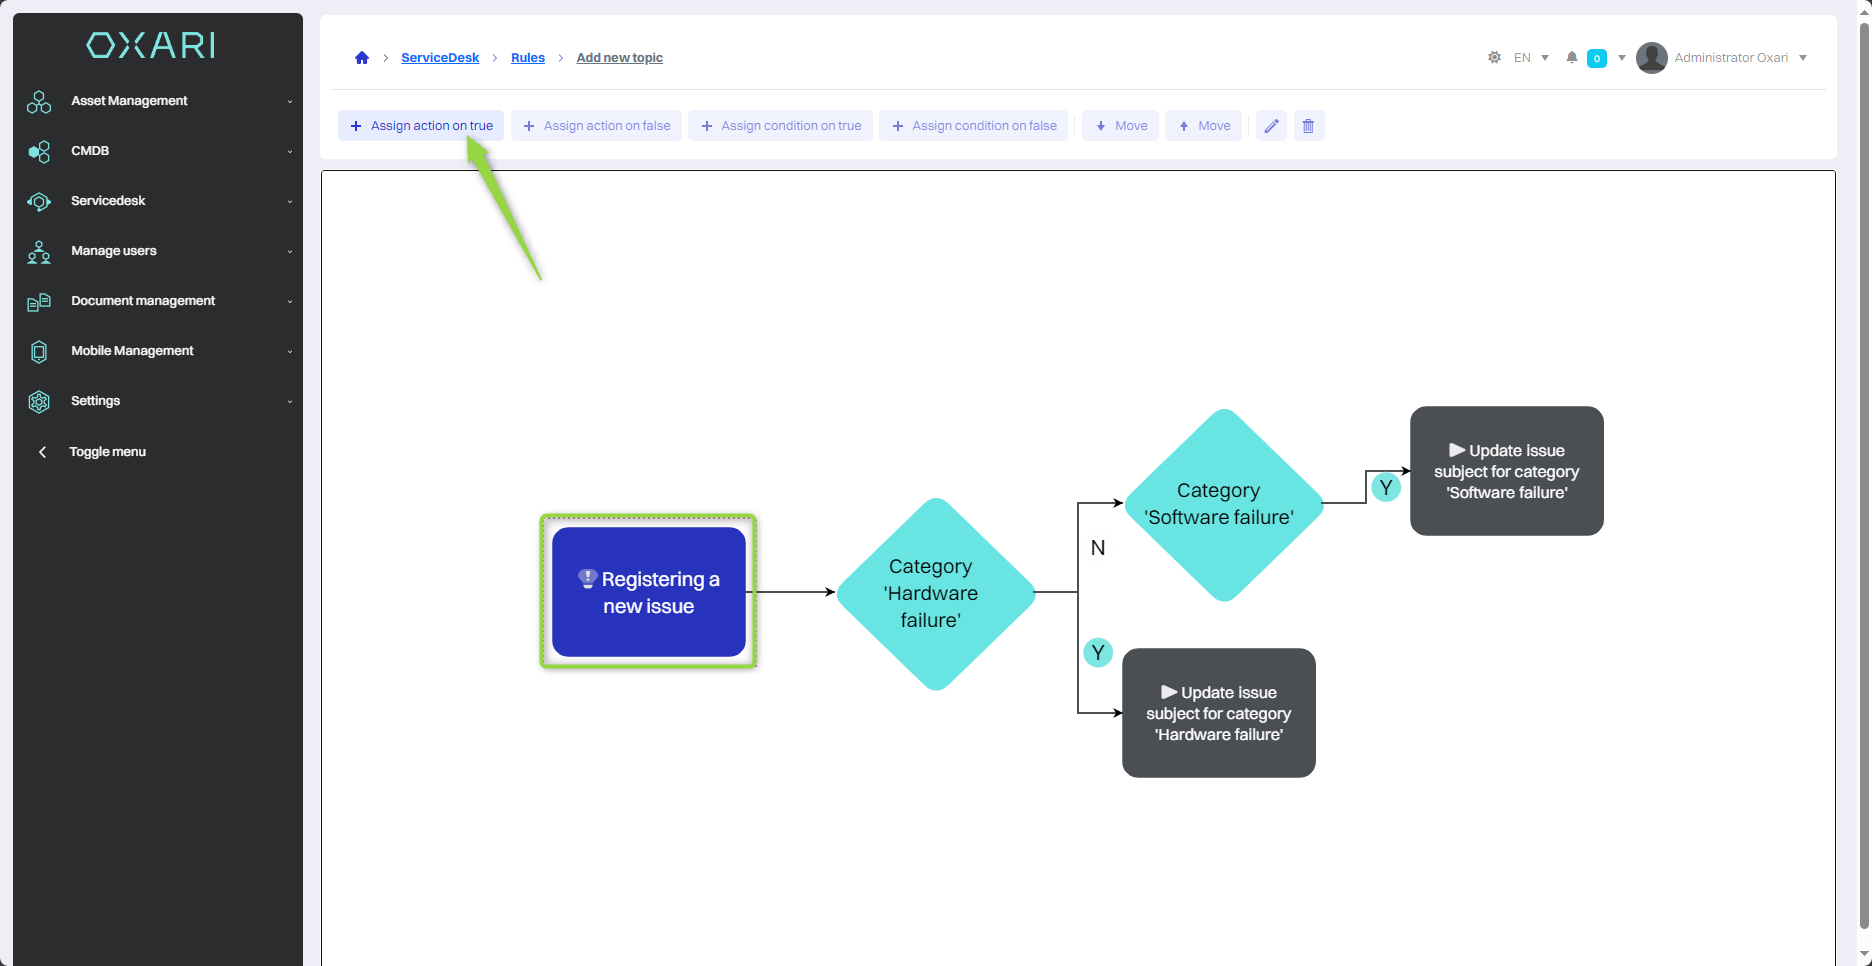Click the trash delete icon in toolbar
The height and width of the screenshot is (966, 1872).
[1308, 126]
